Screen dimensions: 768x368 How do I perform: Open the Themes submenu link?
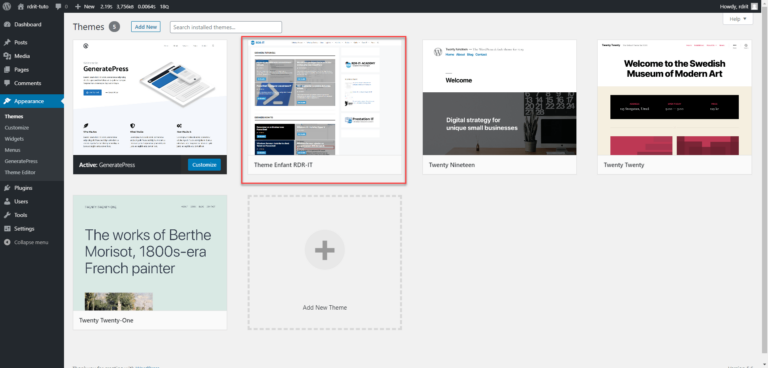(x=14, y=117)
